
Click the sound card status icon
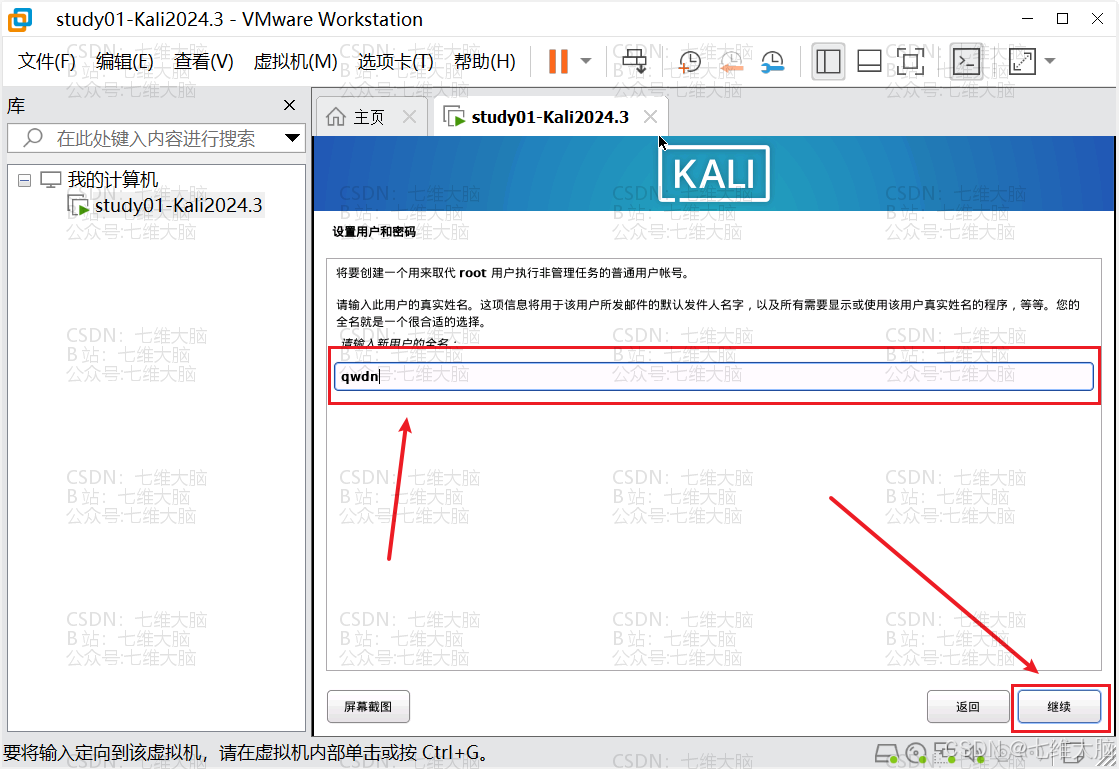point(974,753)
